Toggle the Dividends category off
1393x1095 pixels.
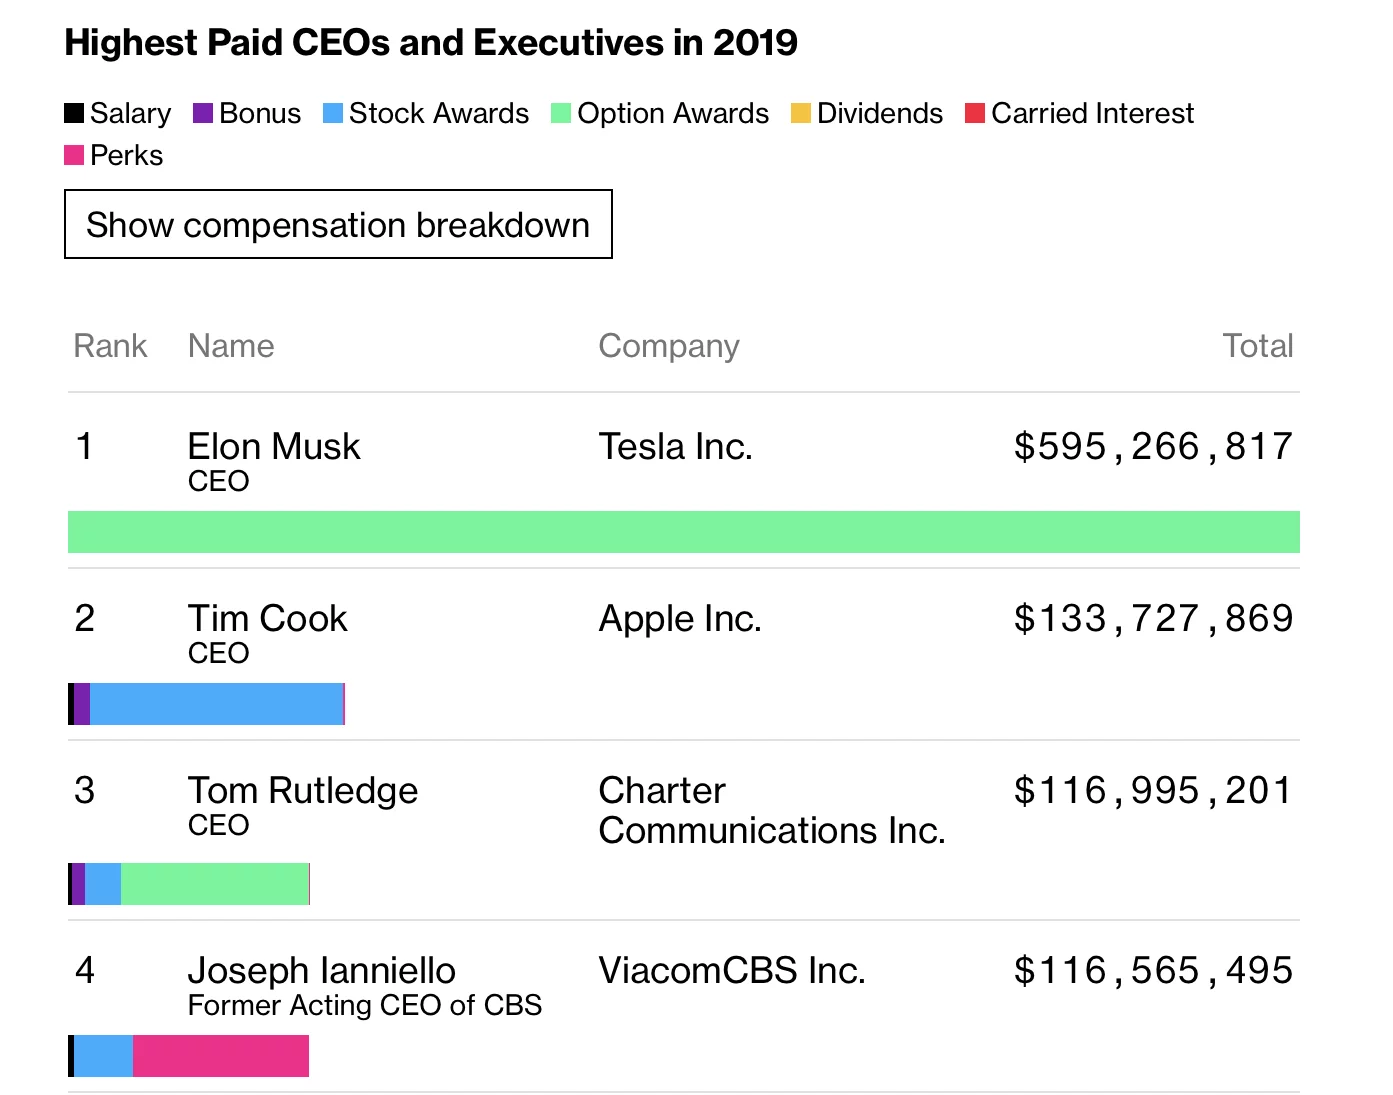coord(866,113)
